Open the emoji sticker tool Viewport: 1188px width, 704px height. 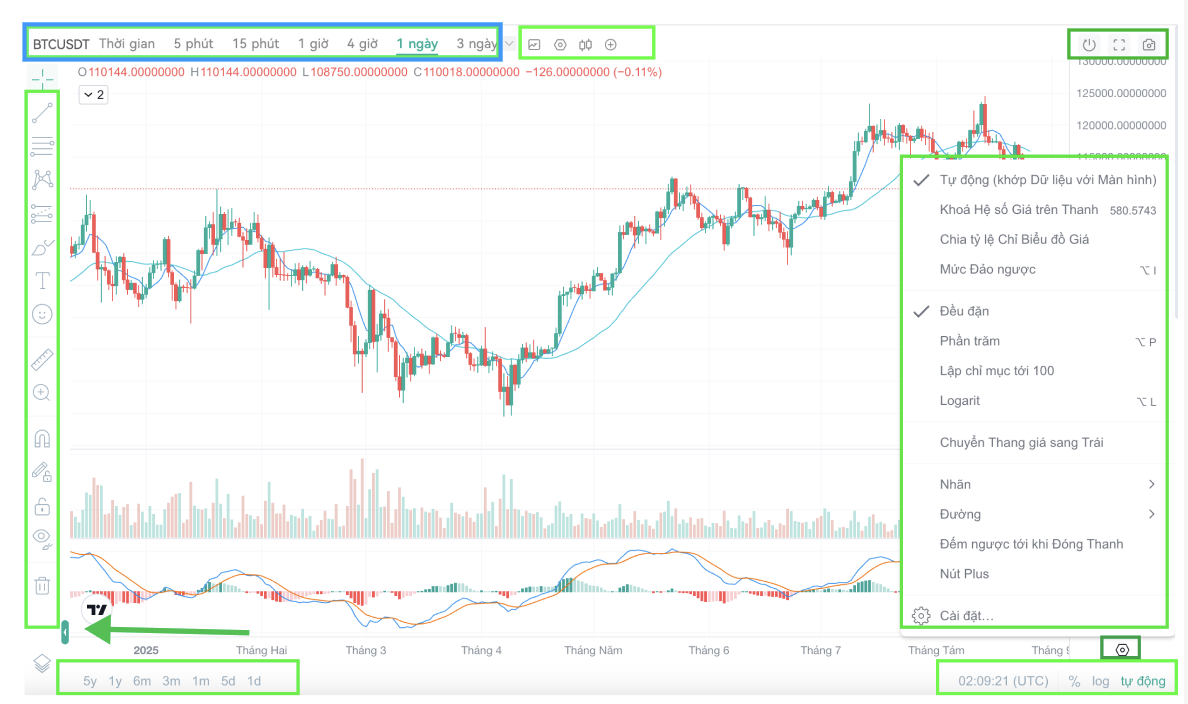pyautogui.click(x=42, y=314)
